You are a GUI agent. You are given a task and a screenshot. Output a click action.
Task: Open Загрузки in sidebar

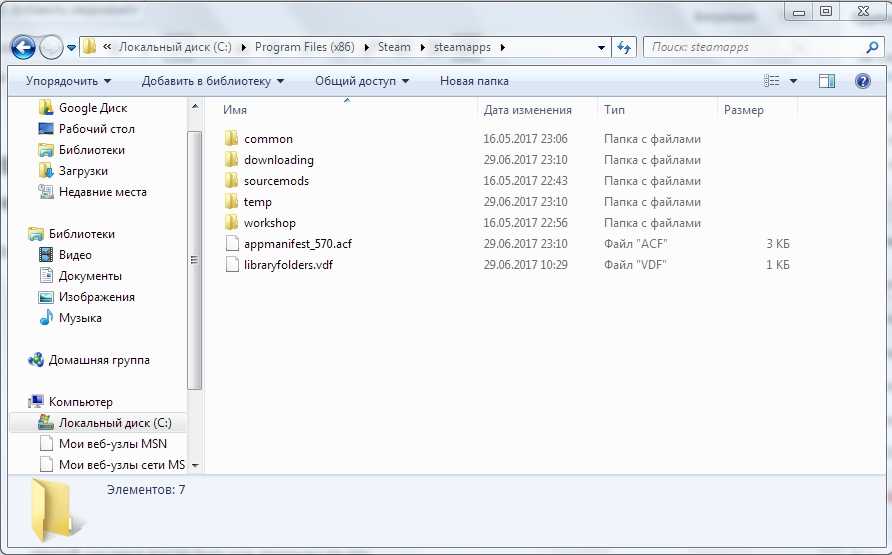coord(83,171)
